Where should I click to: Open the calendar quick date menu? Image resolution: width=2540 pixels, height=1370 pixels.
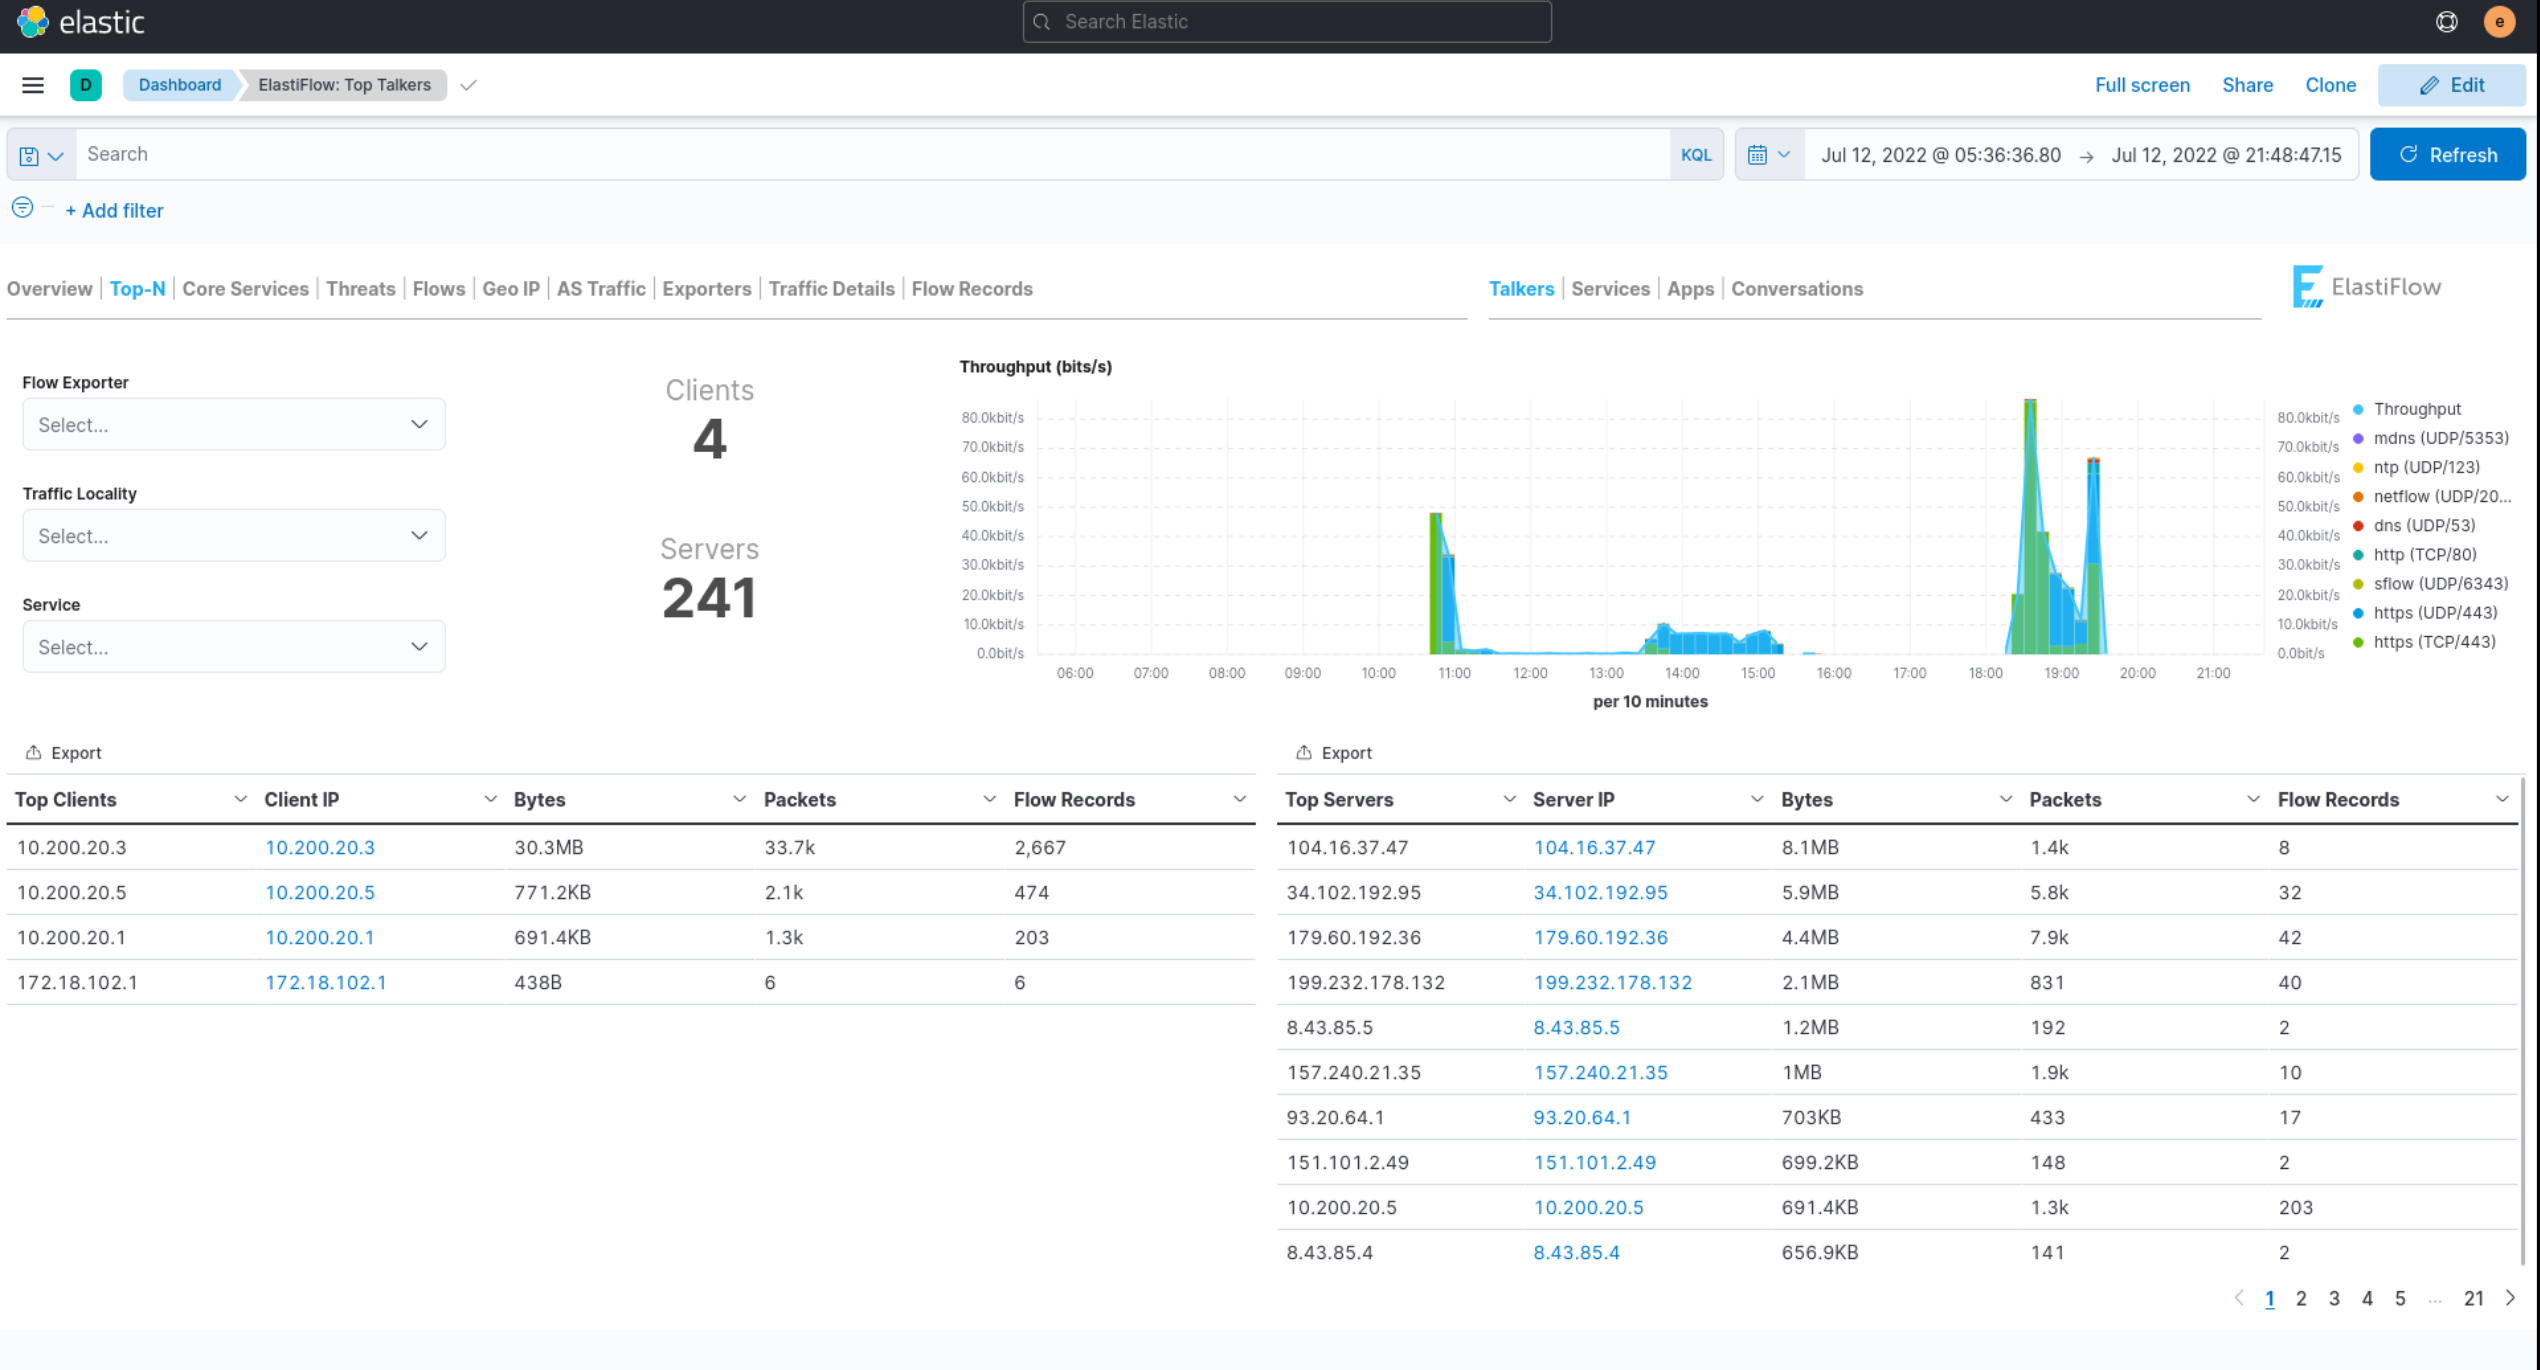click(1768, 155)
